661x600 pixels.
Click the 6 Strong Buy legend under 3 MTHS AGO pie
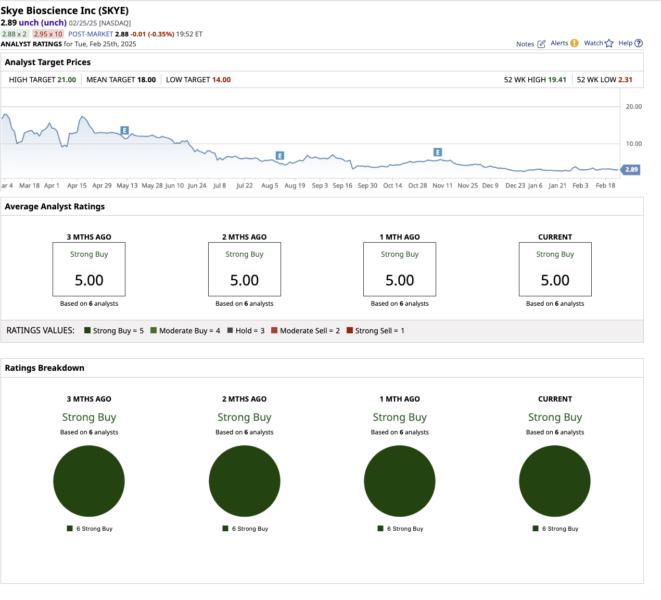(89, 528)
